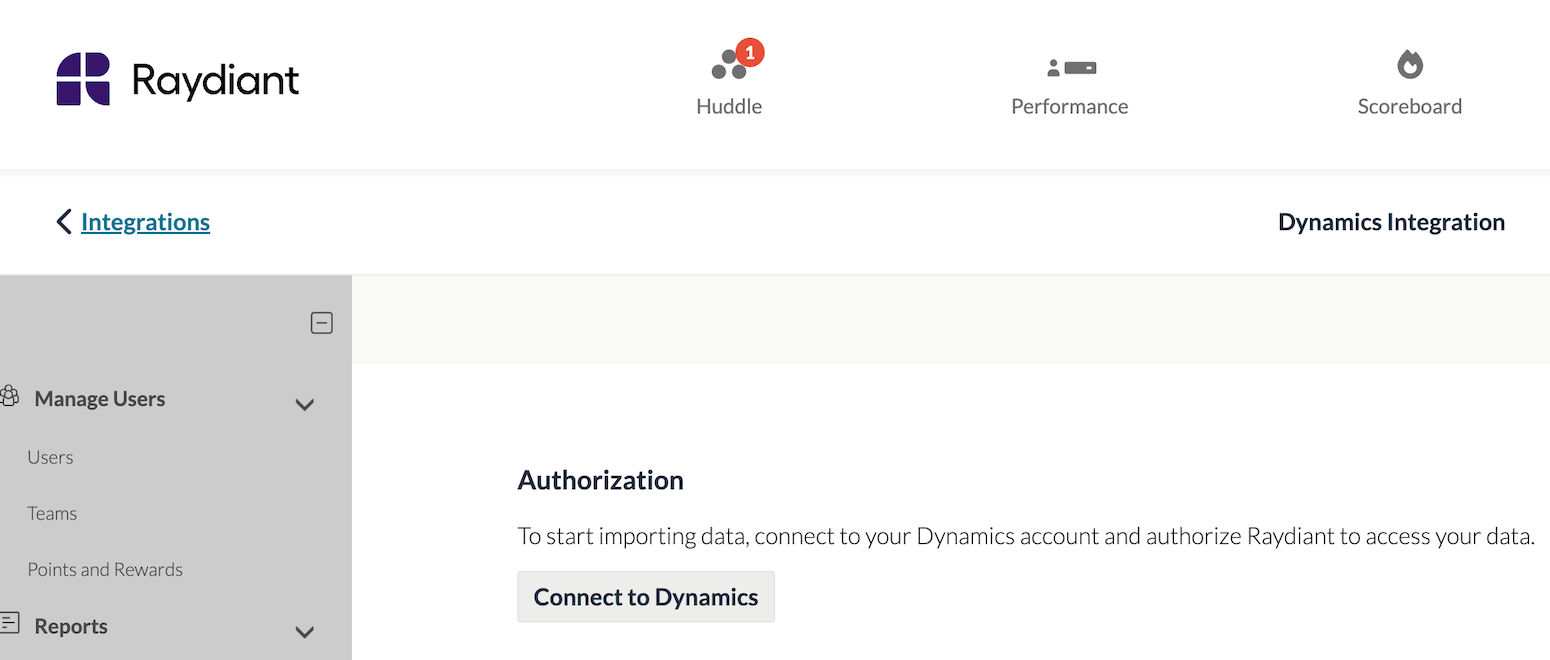1550x660 pixels.
Task: Collapse the sidebar using the minus icon
Action: point(321,323)
